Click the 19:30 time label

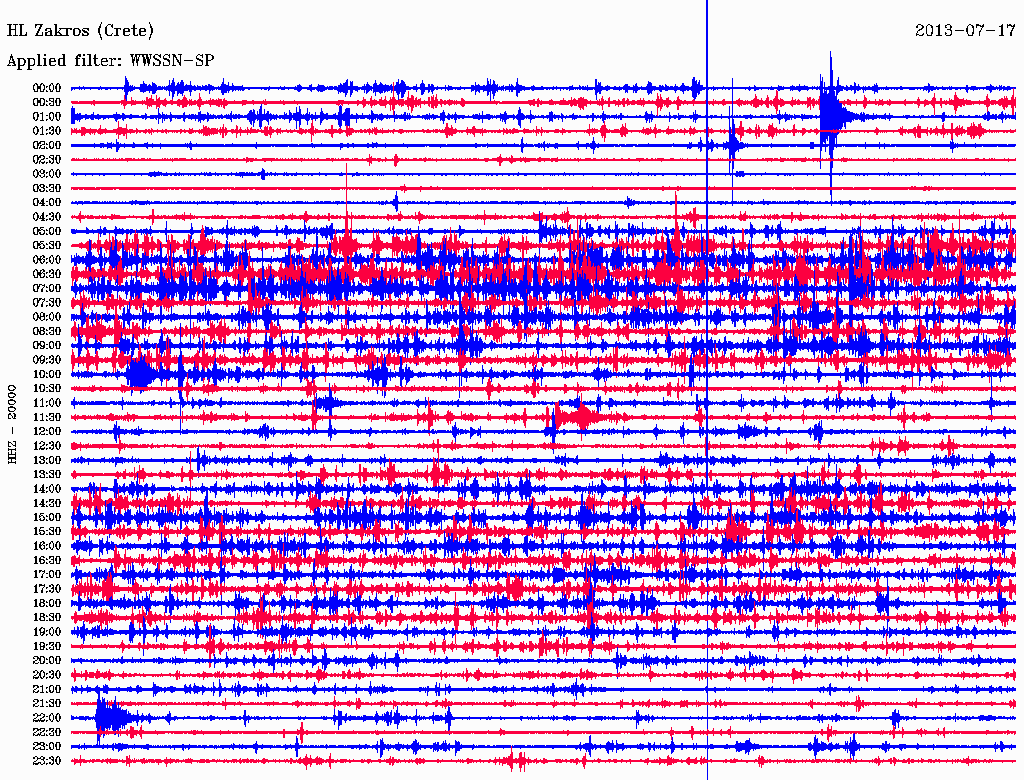coord(47,646)
